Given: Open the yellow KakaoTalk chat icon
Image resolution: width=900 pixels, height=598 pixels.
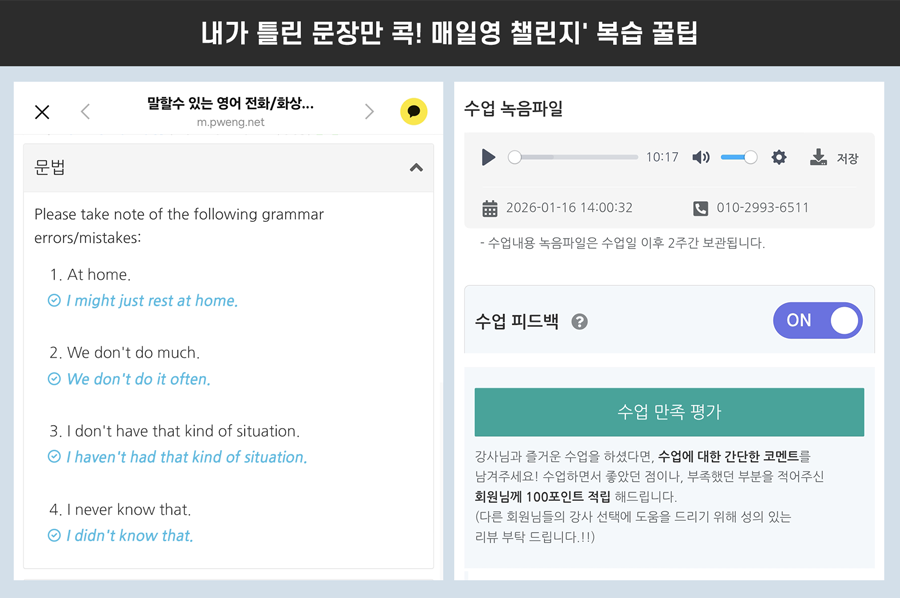Looking at the screenshot, I should [x=413, y=112].
